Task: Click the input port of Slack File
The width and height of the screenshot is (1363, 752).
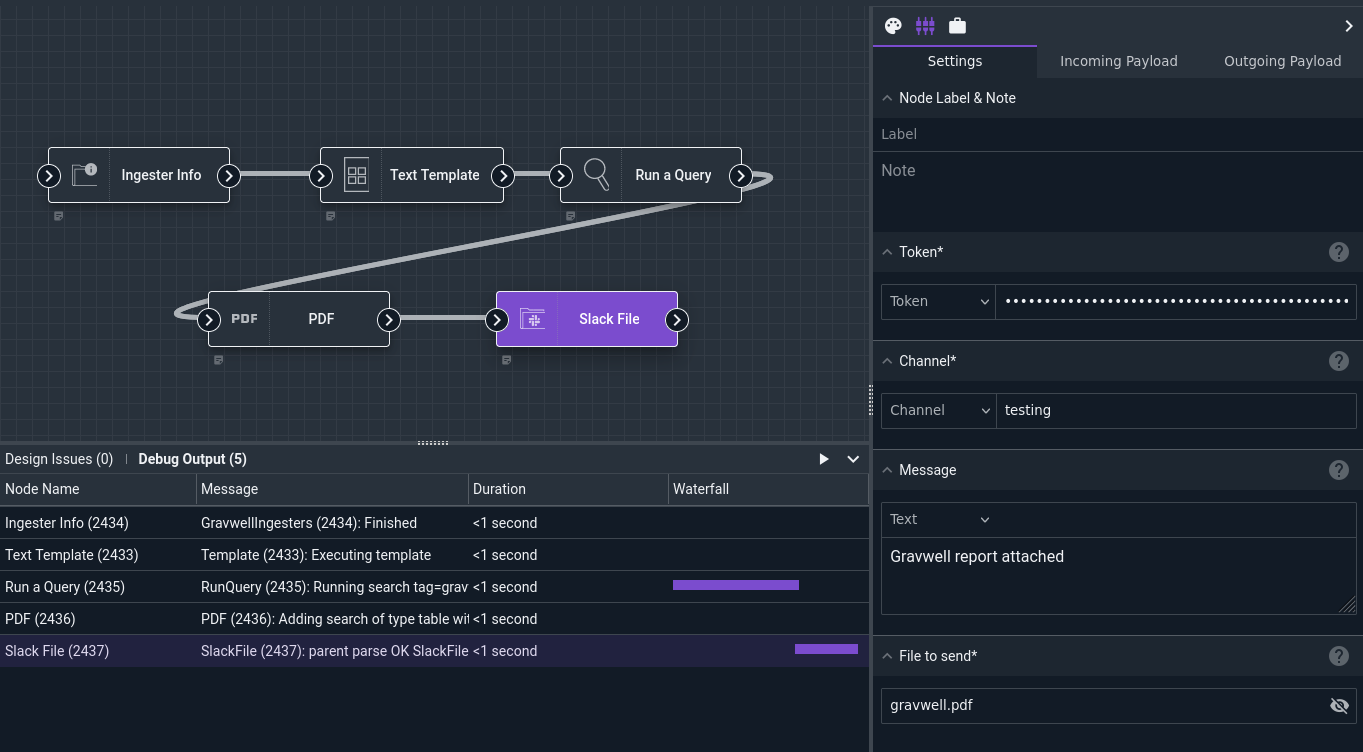Action: click(x=497, y=320)
